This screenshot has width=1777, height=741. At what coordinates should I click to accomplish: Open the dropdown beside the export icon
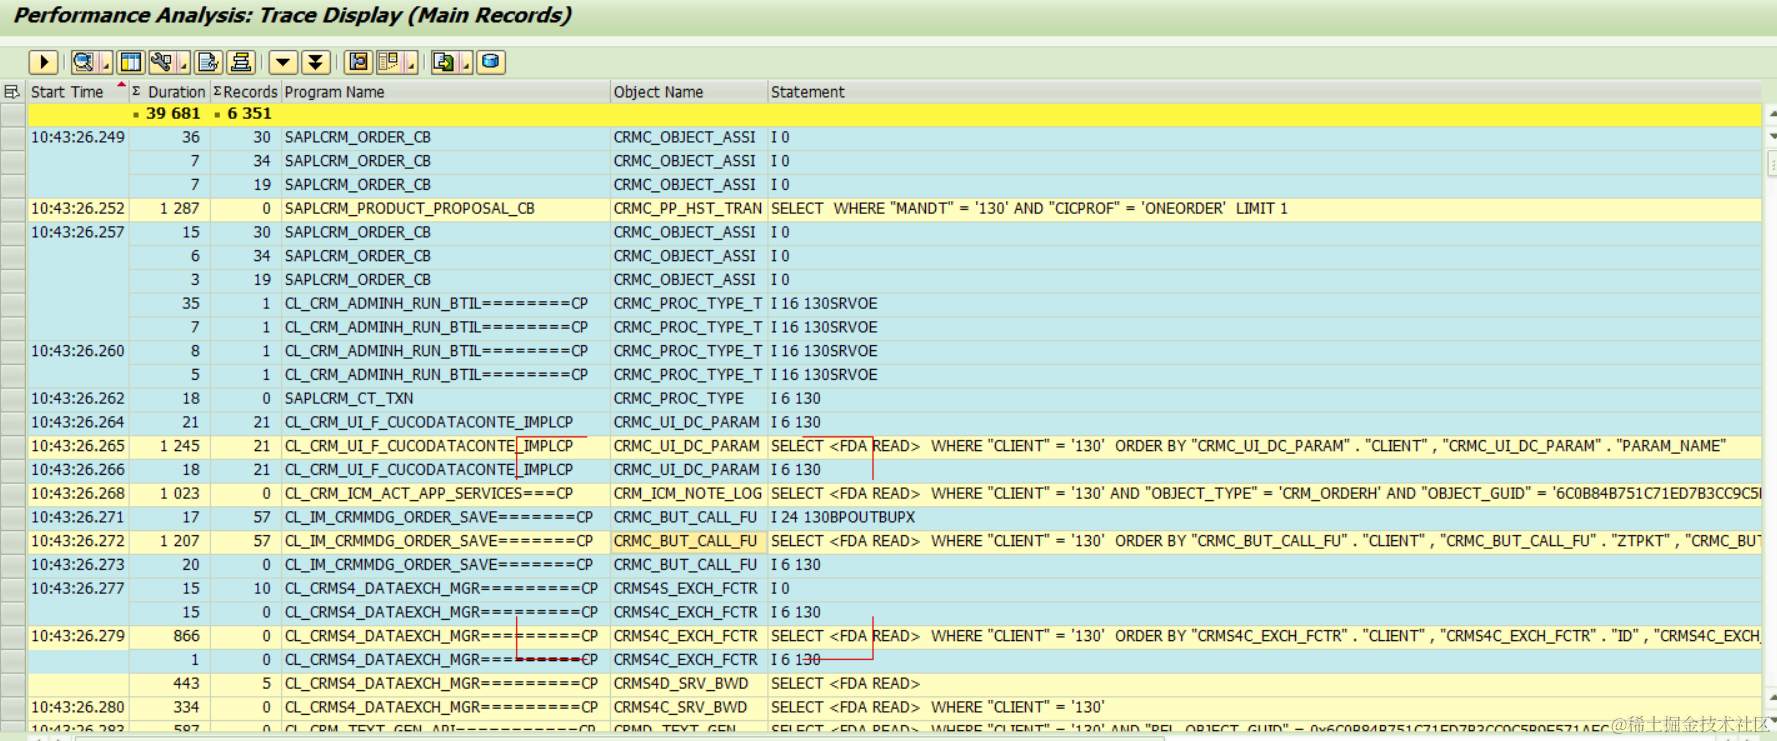click(466, 63)
